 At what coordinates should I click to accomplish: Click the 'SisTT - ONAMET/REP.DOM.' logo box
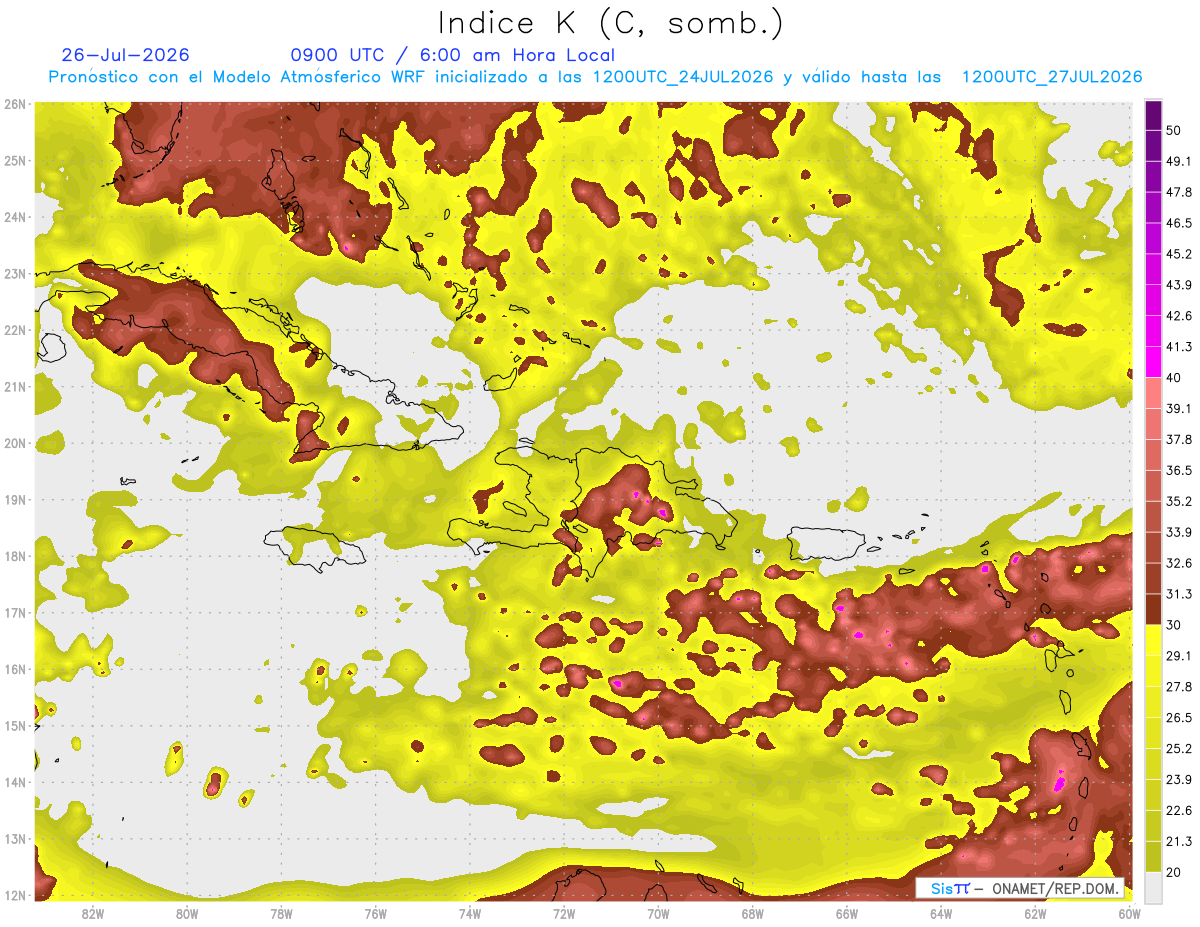click(x=1020, y=888)
